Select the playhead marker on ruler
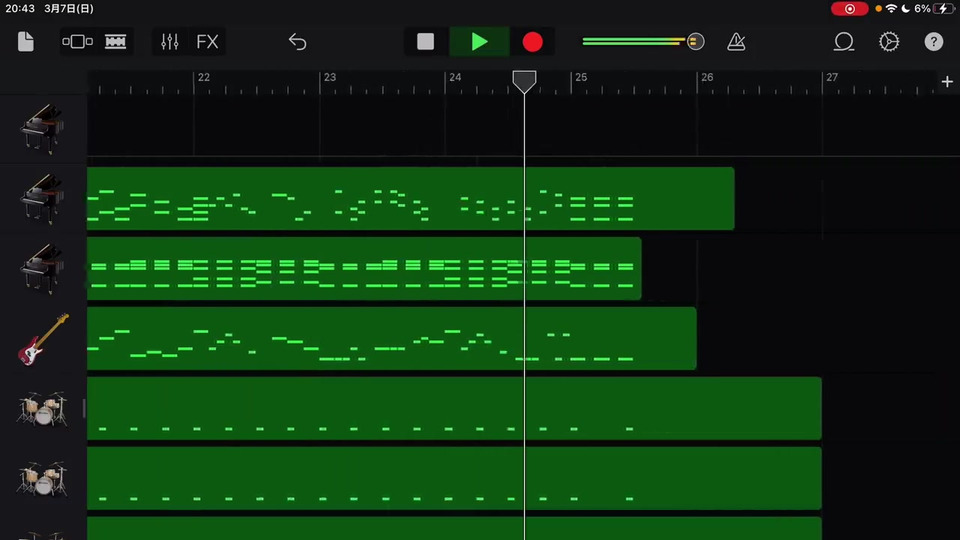 524,81
